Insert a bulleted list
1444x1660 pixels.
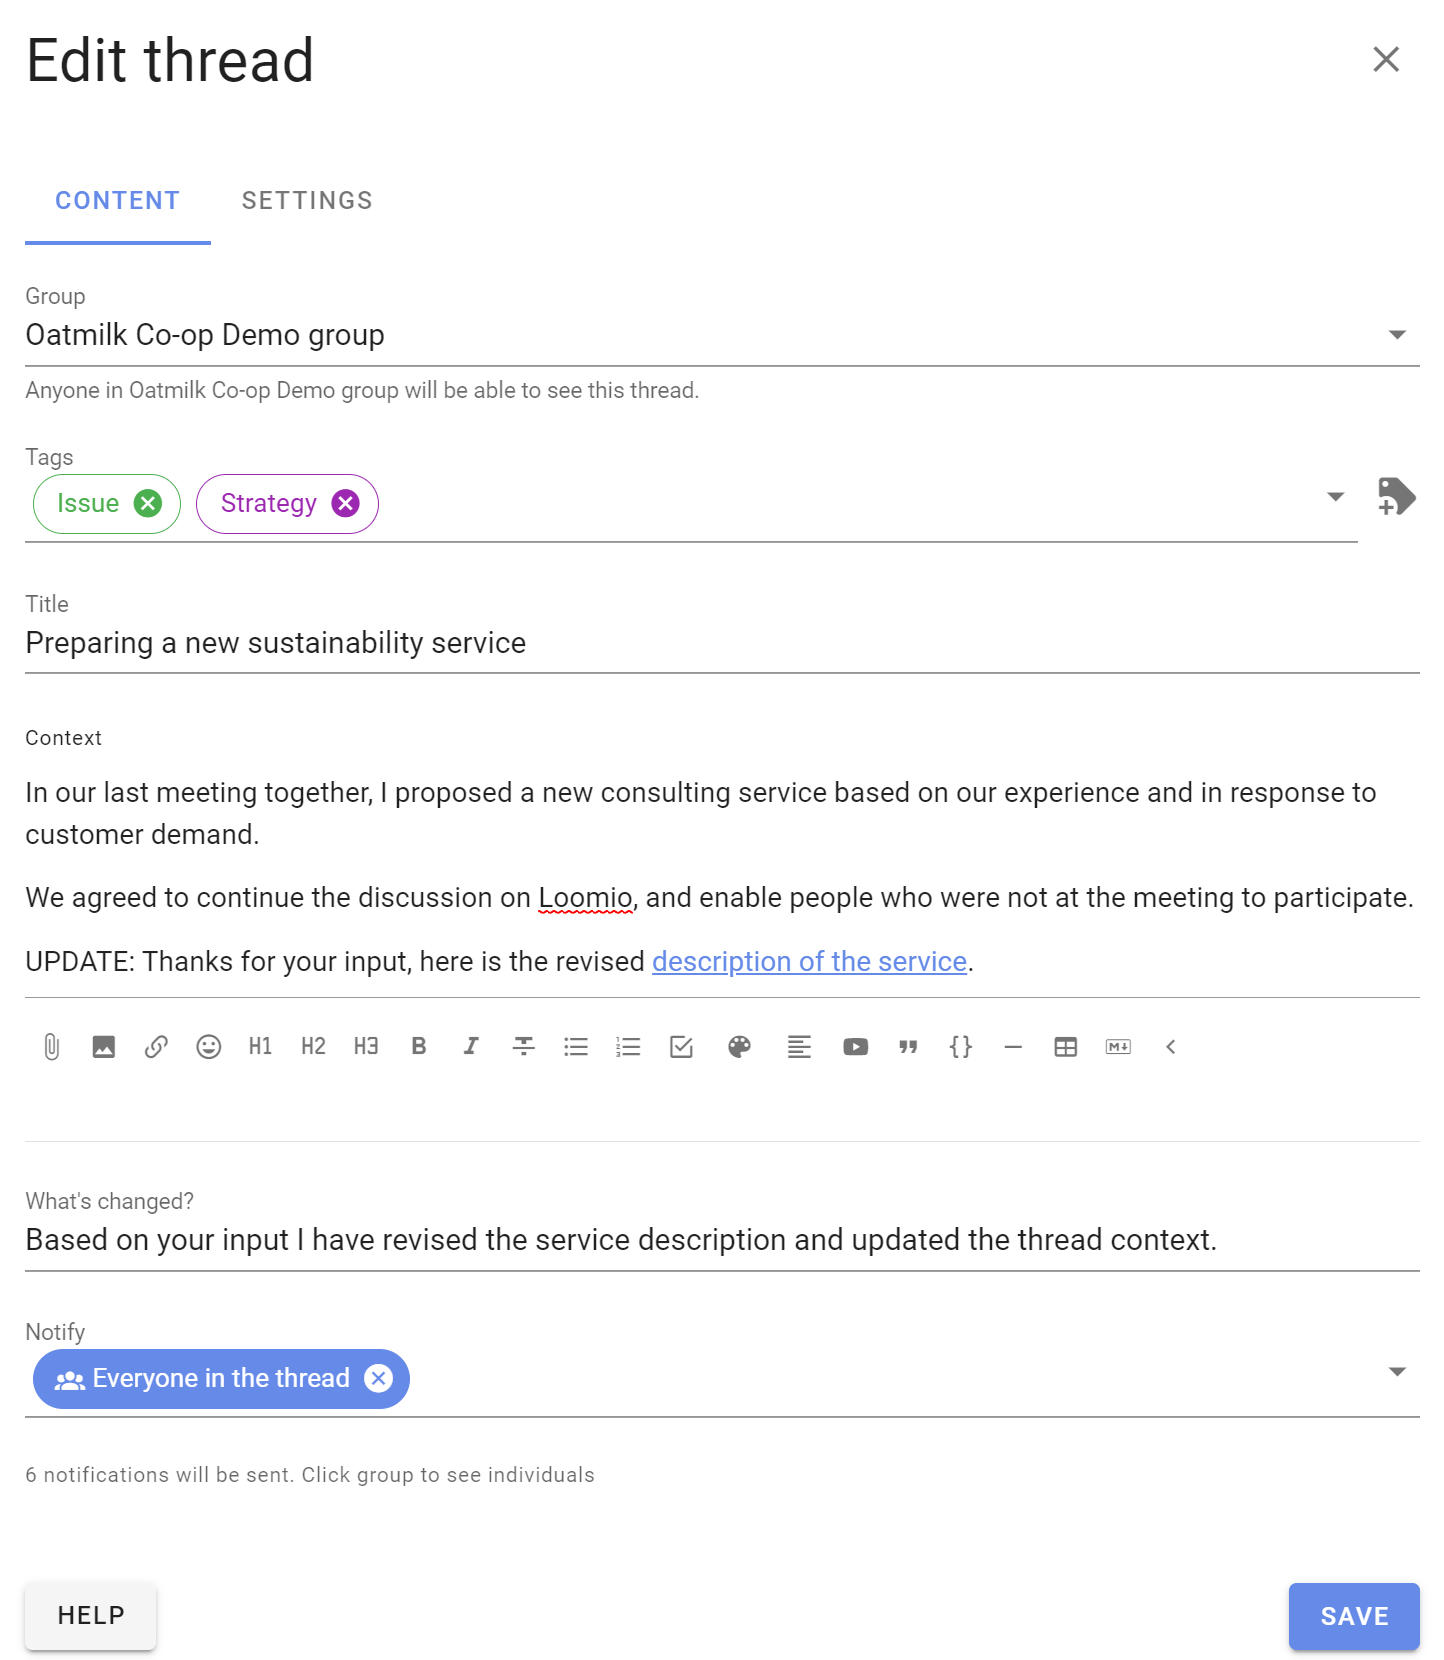(x=576, y=1047)
